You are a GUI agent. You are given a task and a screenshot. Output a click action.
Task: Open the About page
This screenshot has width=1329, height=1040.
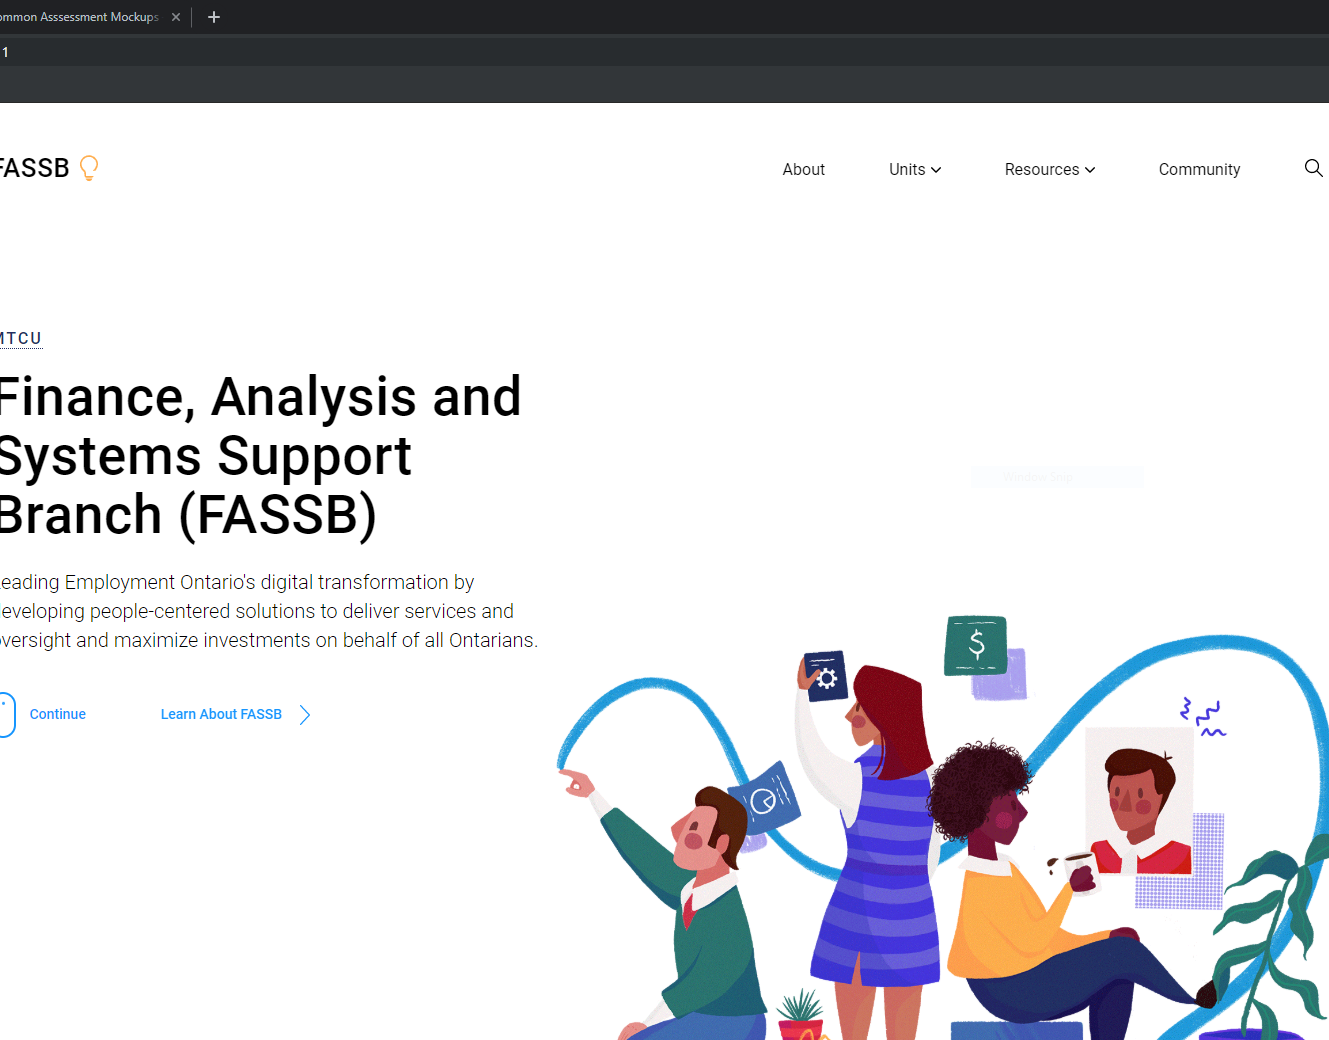tap(804, 170)
